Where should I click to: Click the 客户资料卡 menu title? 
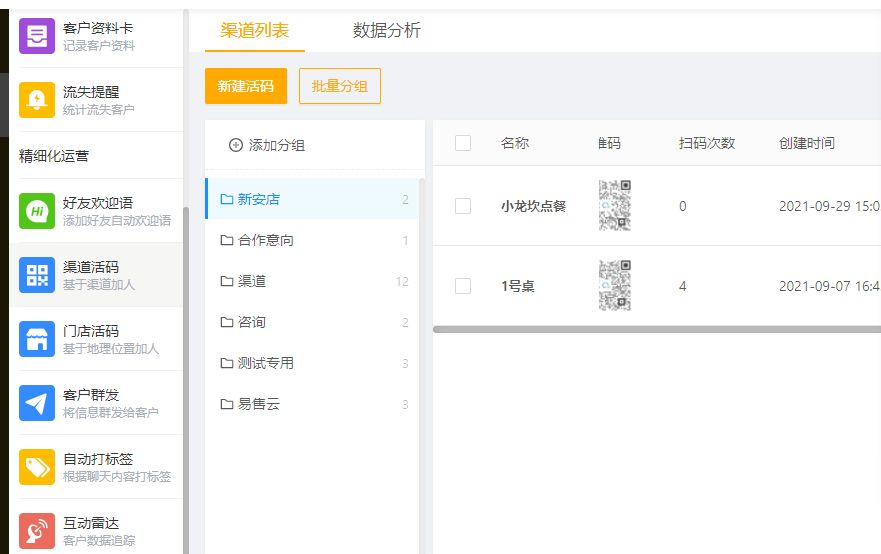coord(98,28)
